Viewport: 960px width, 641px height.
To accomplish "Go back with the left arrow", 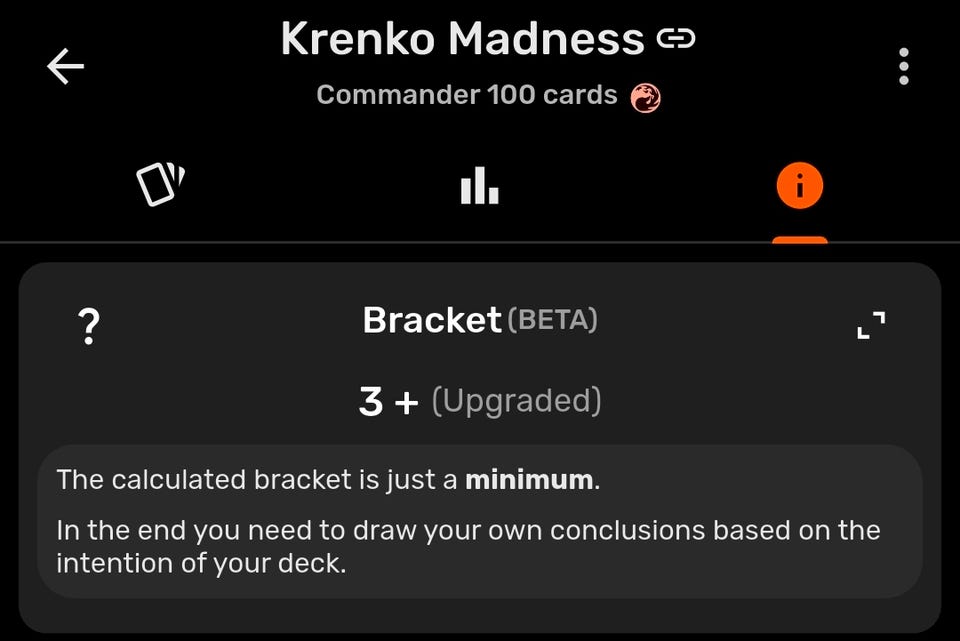I will point(66,66).
